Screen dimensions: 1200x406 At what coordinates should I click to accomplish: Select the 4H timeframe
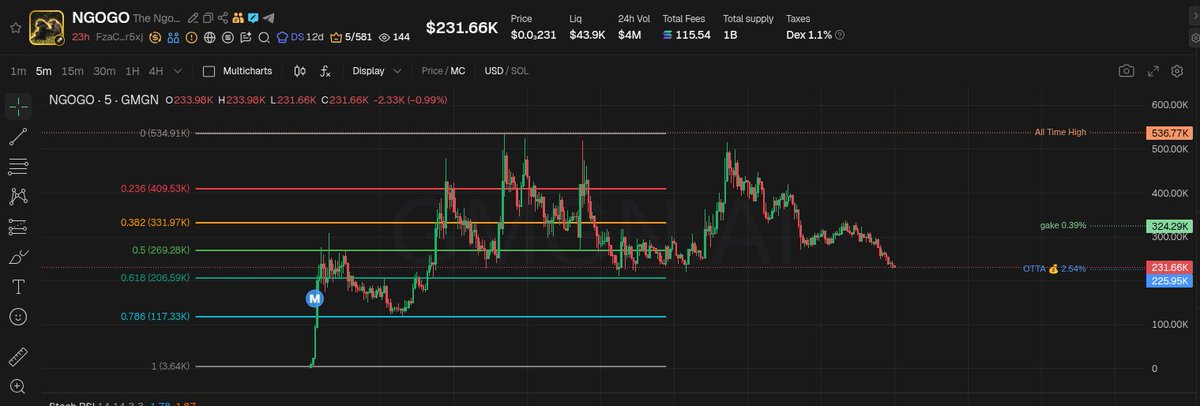156,71
